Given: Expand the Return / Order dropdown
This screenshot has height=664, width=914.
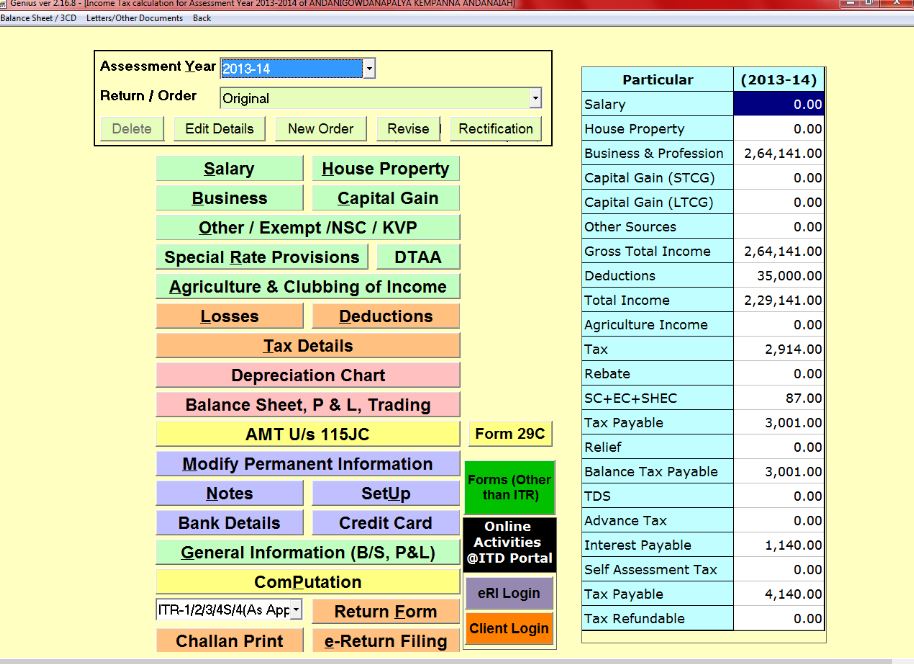Looking at the screenshot, I should (x=535, y=98).
